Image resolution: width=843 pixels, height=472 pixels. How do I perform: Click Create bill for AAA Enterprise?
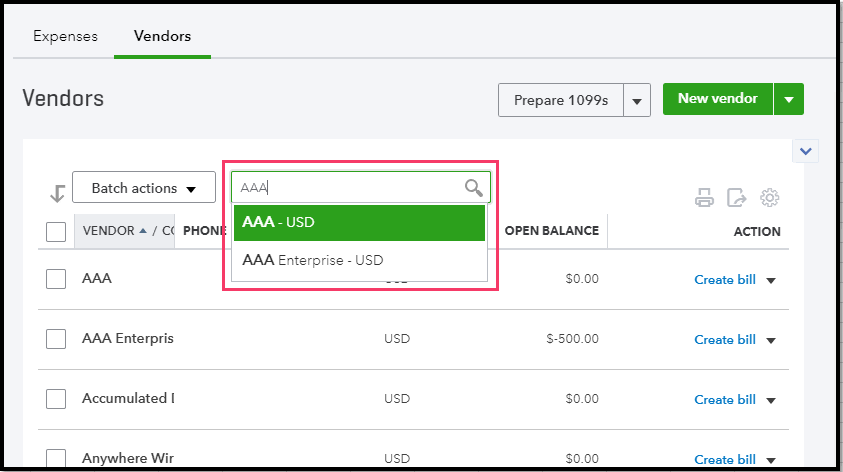click(x=725, y=339)
